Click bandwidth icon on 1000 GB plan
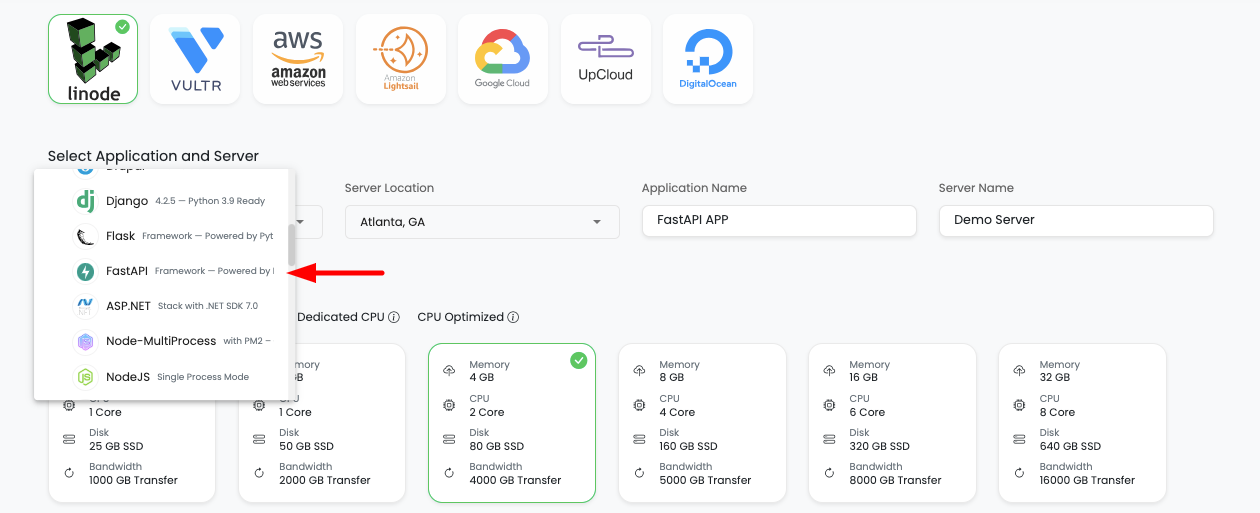1260x513 pixels. click(x=69, y=473)
